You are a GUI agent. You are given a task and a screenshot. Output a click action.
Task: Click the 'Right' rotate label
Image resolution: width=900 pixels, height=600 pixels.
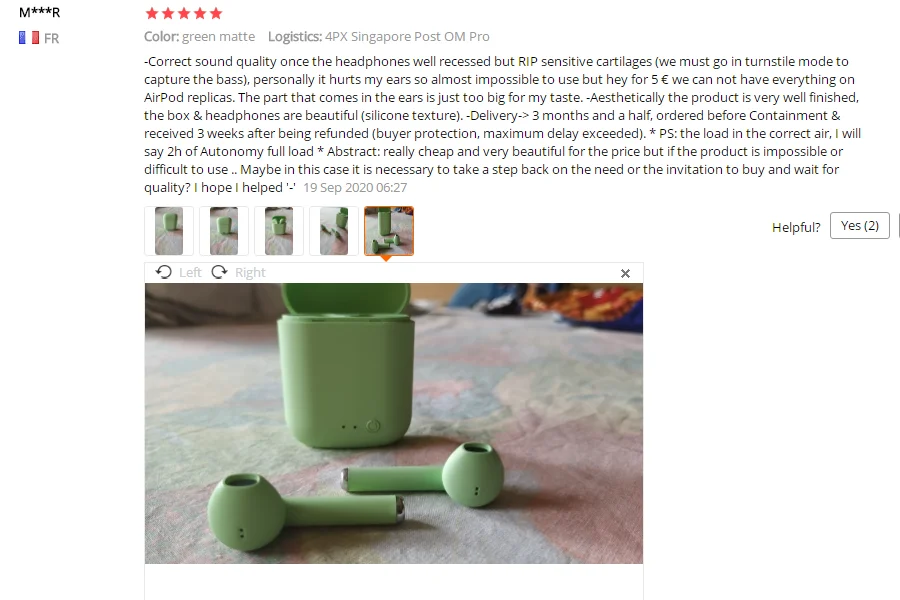[250, 272]
